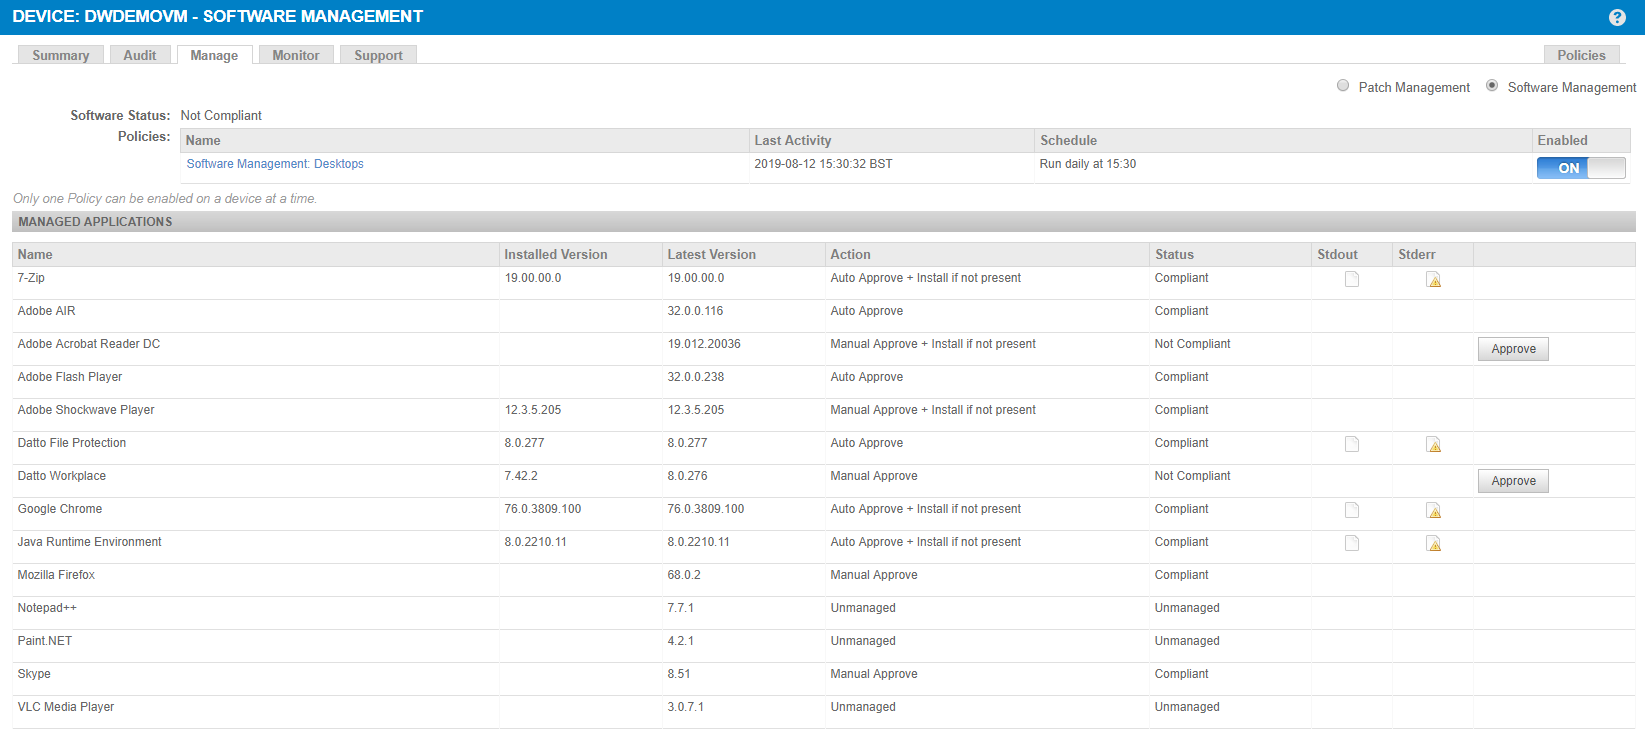Click latest version 68.0.2 for Firefox
Screen dimensions: 1645x738
684,575
